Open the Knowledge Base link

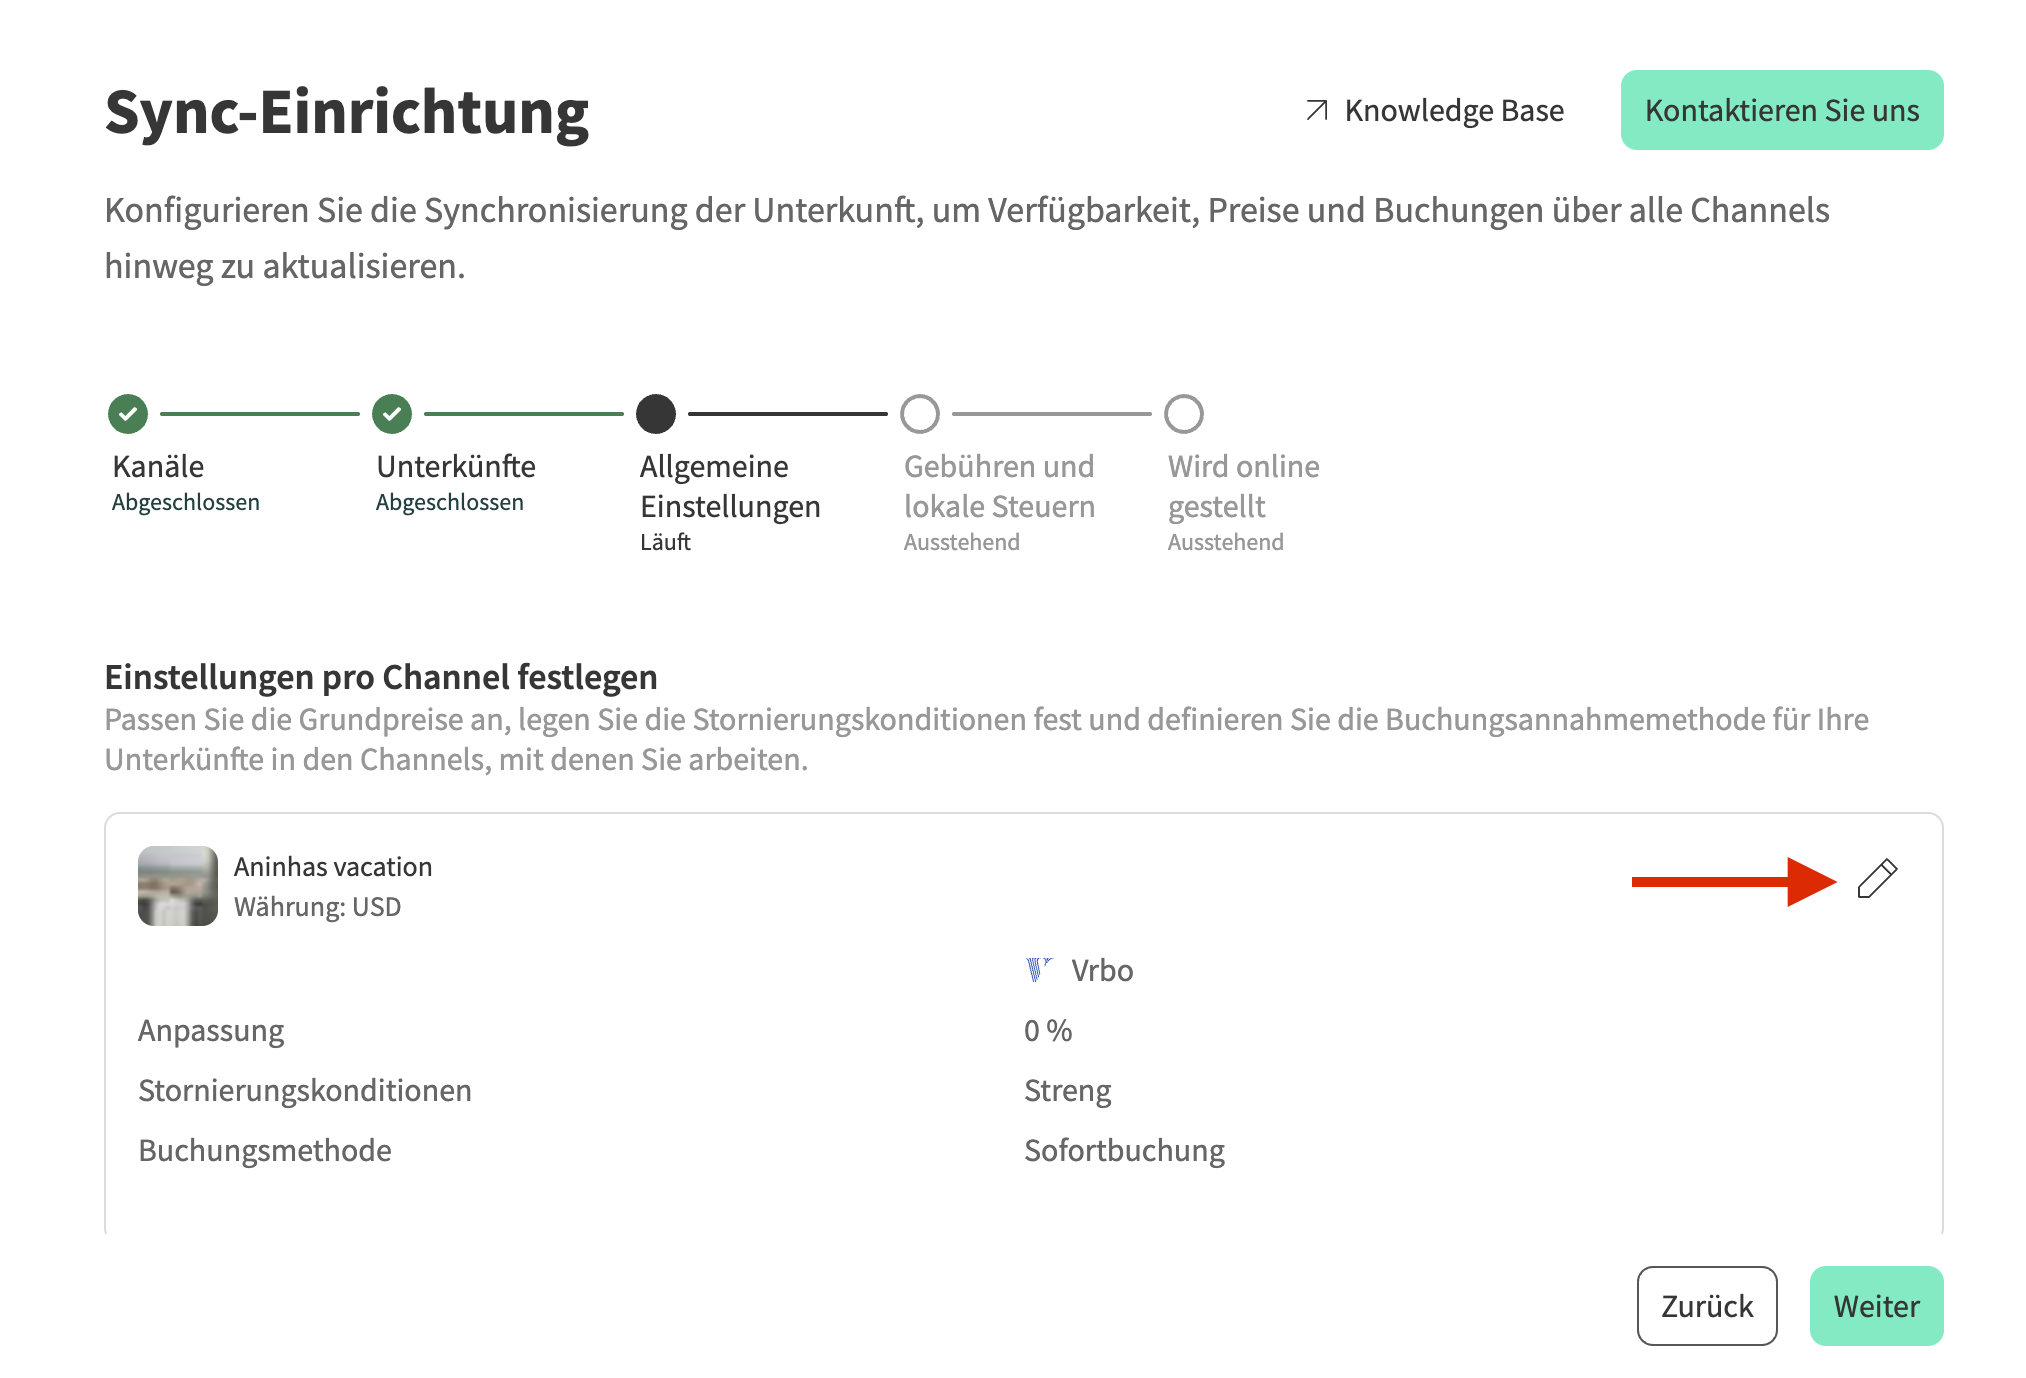[1453, 110]
